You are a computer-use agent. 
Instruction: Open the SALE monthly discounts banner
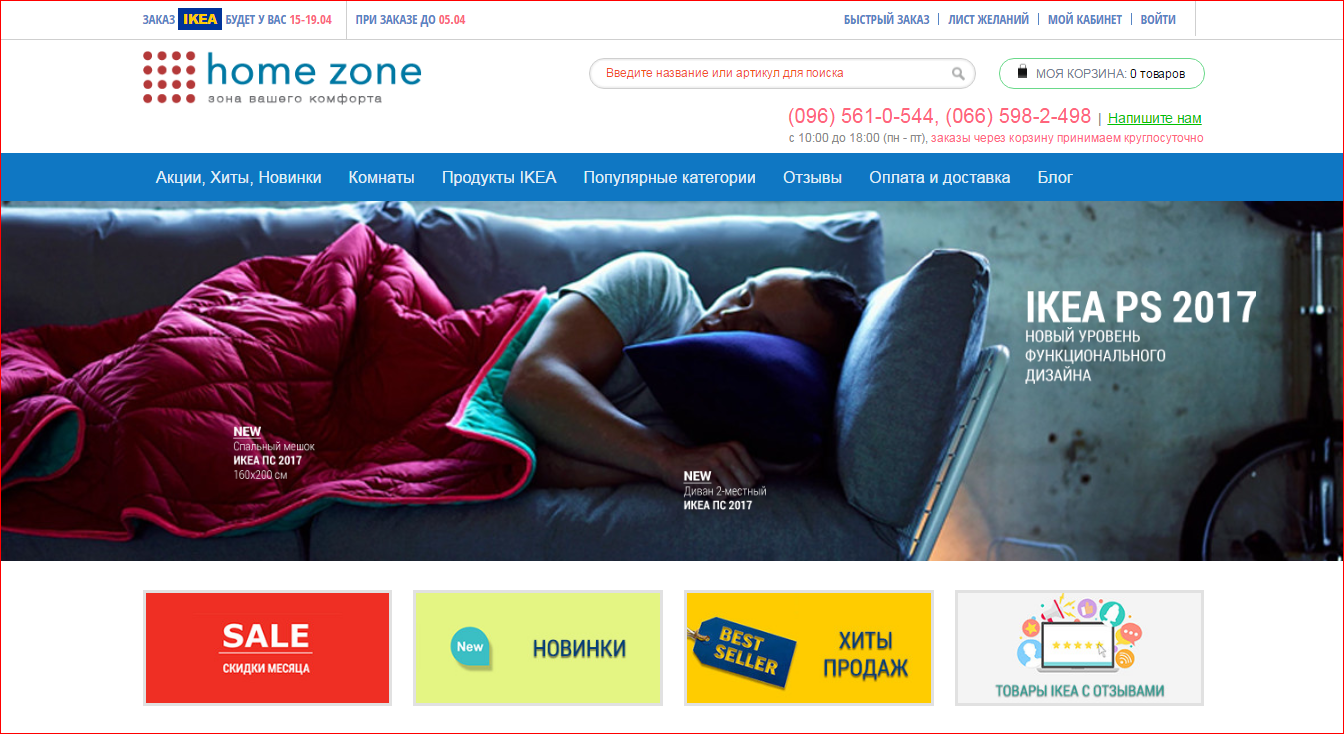coord(267,648)
